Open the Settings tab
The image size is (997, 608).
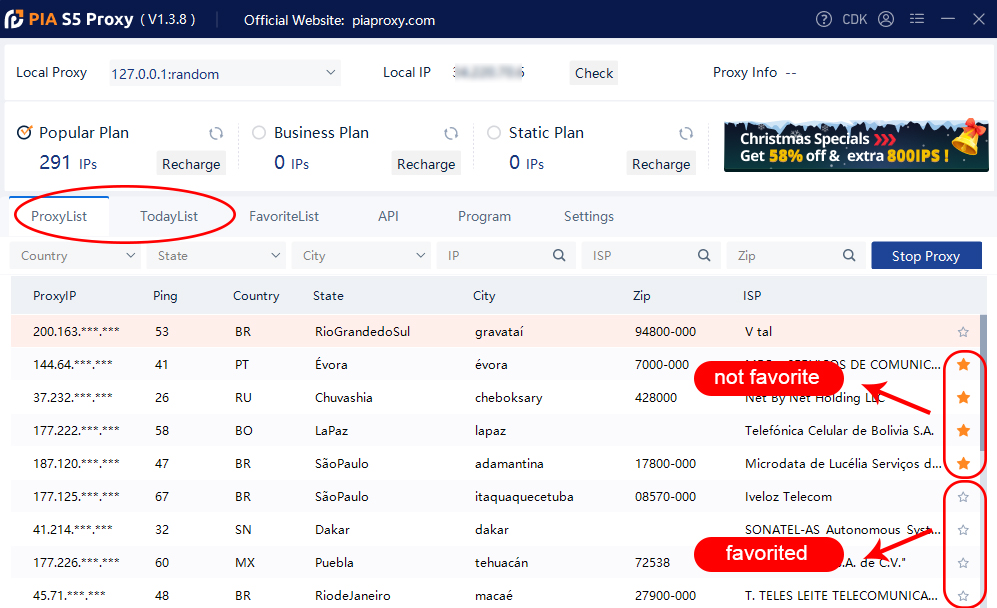tap(589, 216)
